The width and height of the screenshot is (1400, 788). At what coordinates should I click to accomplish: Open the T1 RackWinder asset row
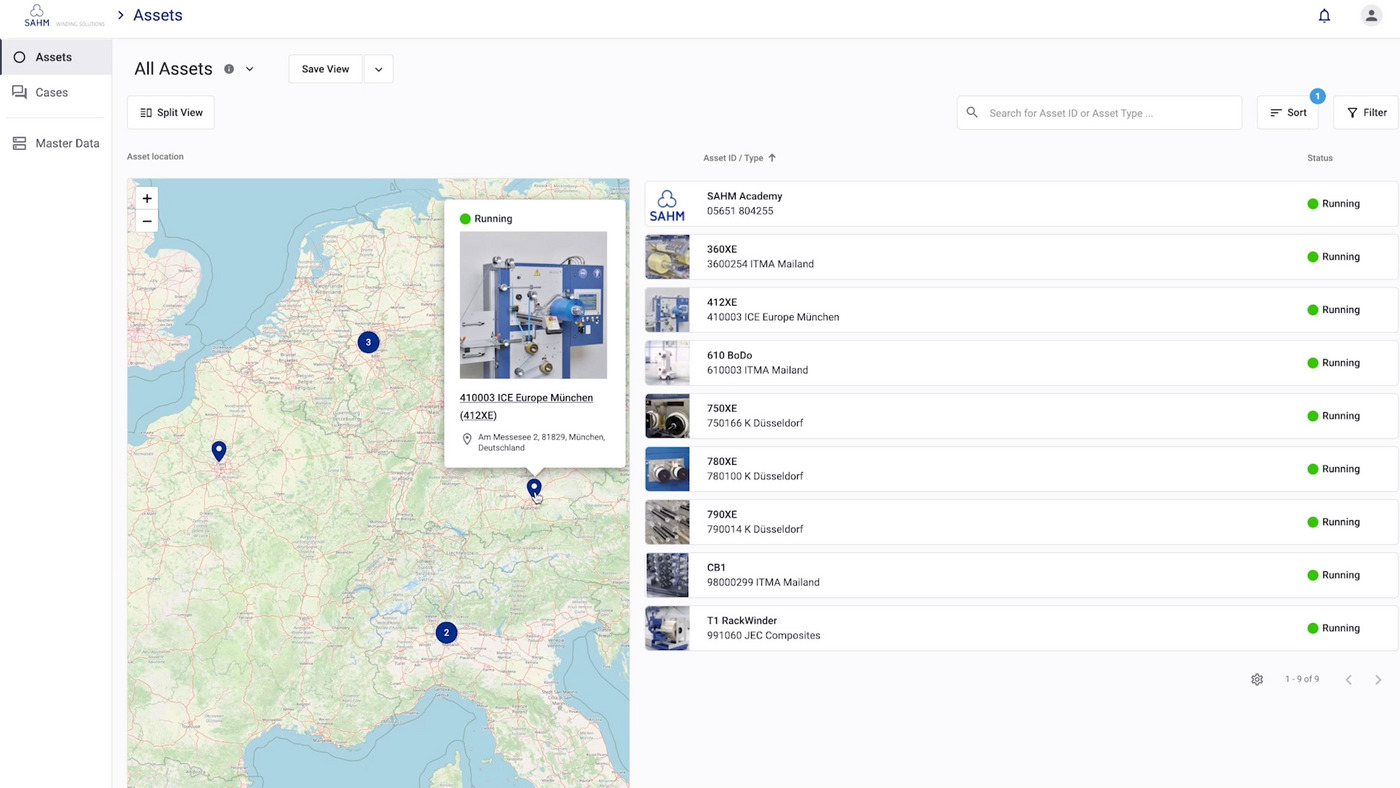[x=1021, y=628]
